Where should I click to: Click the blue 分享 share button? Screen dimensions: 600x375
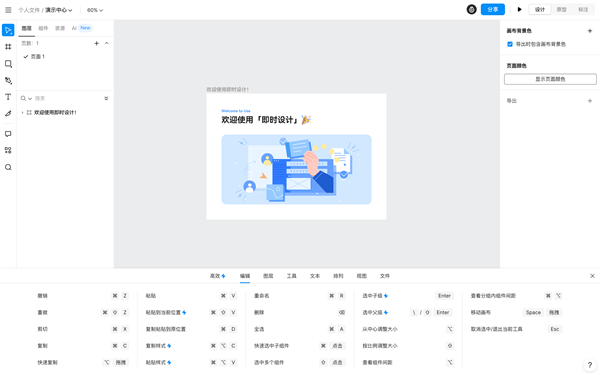point(493,10)
